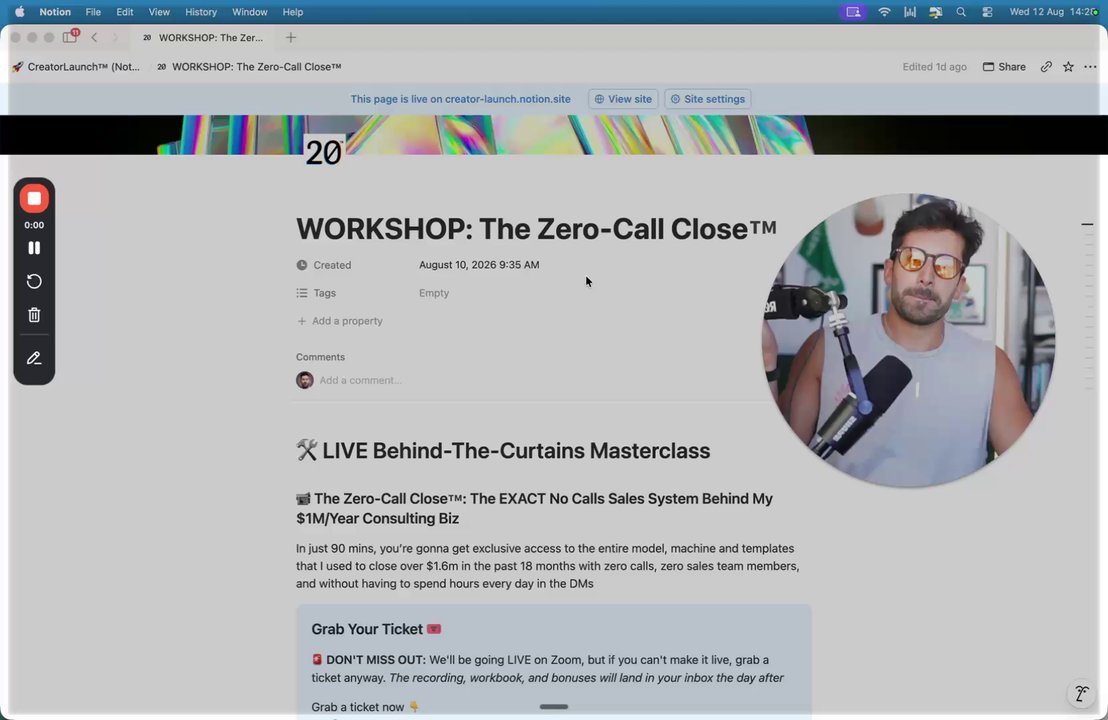Screen dimensions: 1108x720
Task: Stop the screen recording
Action: pos(34,199)
